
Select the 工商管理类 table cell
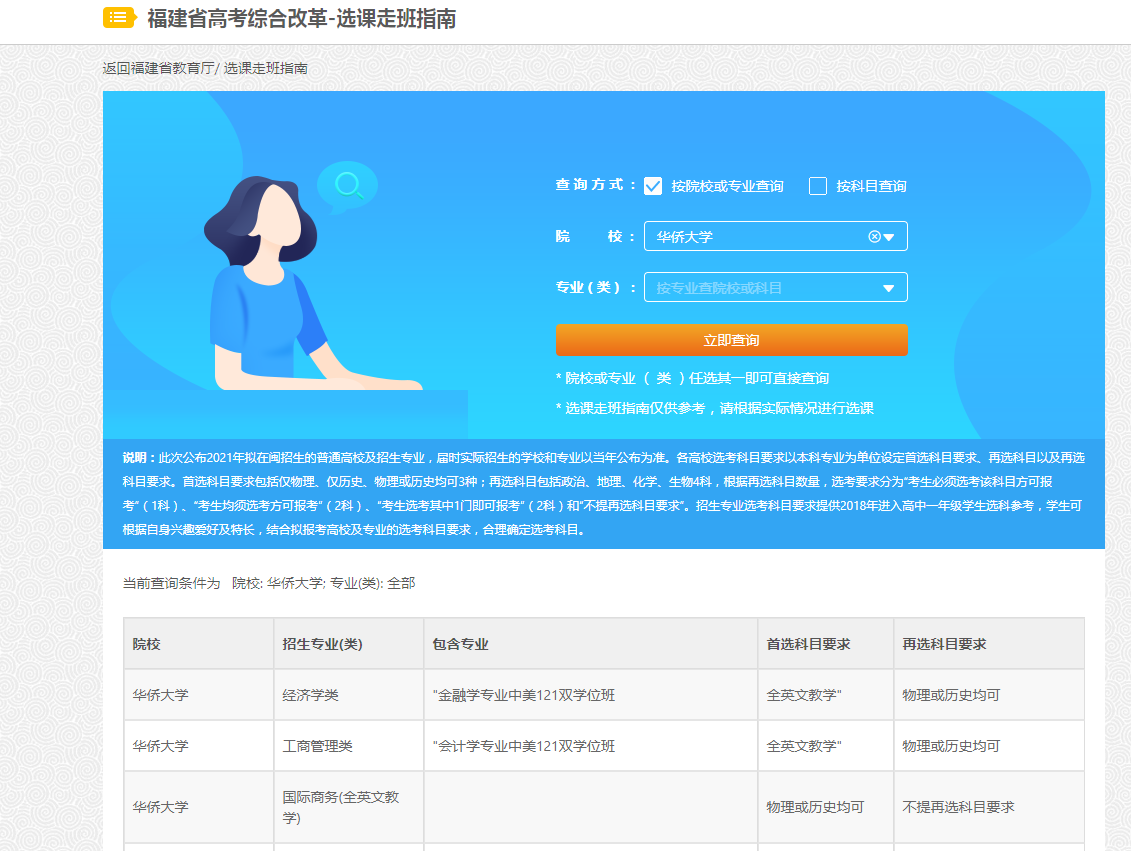click(x=348, y=746)
